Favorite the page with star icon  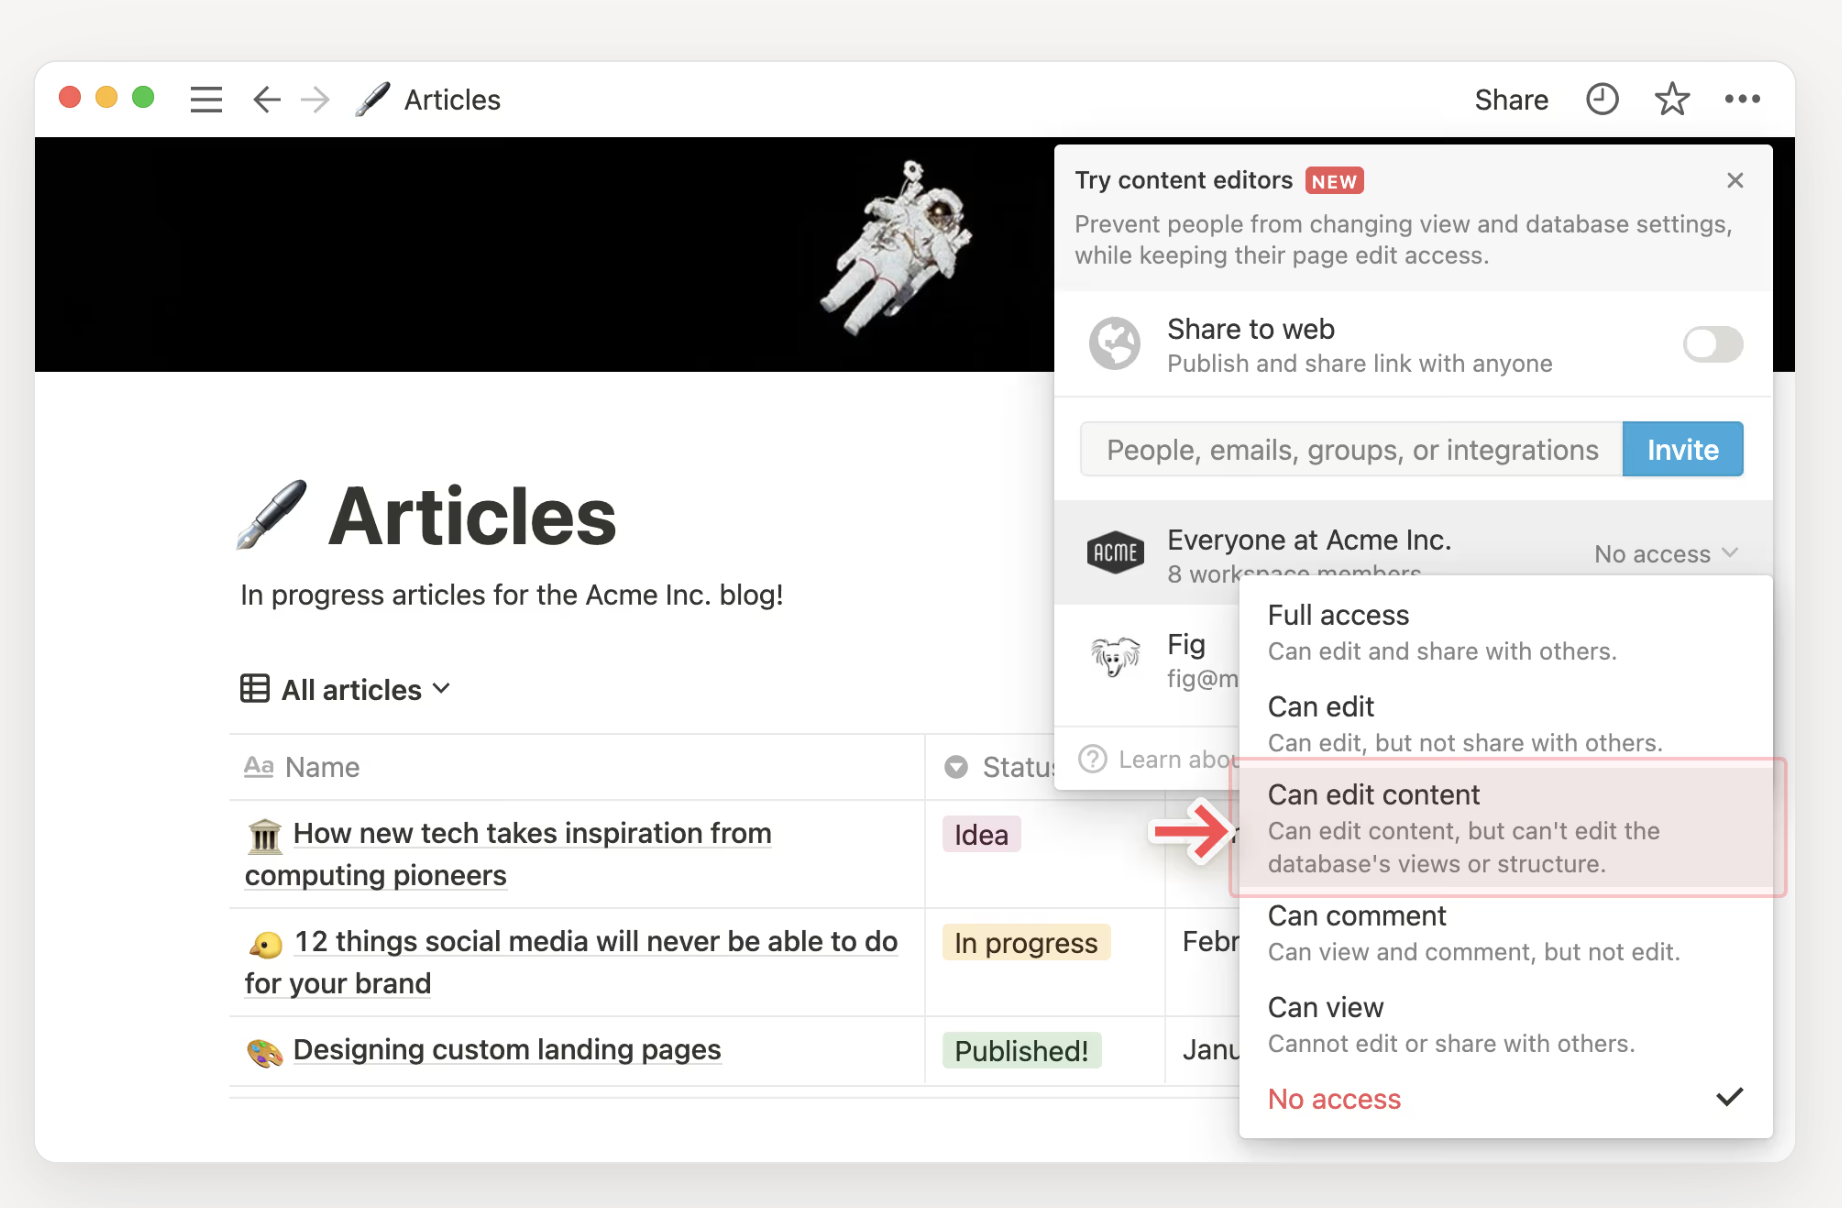coord(1671,99)
